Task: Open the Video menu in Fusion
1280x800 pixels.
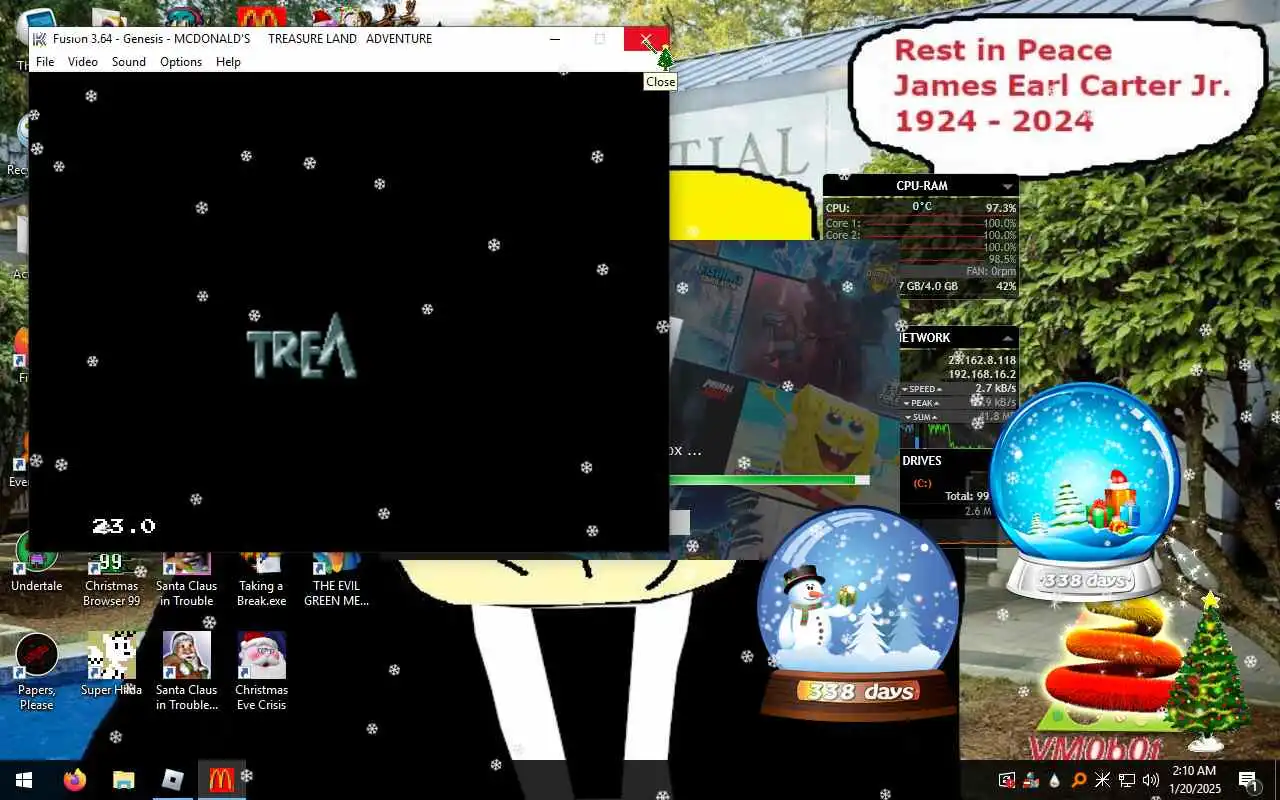Action: click(x=83, y=62)
